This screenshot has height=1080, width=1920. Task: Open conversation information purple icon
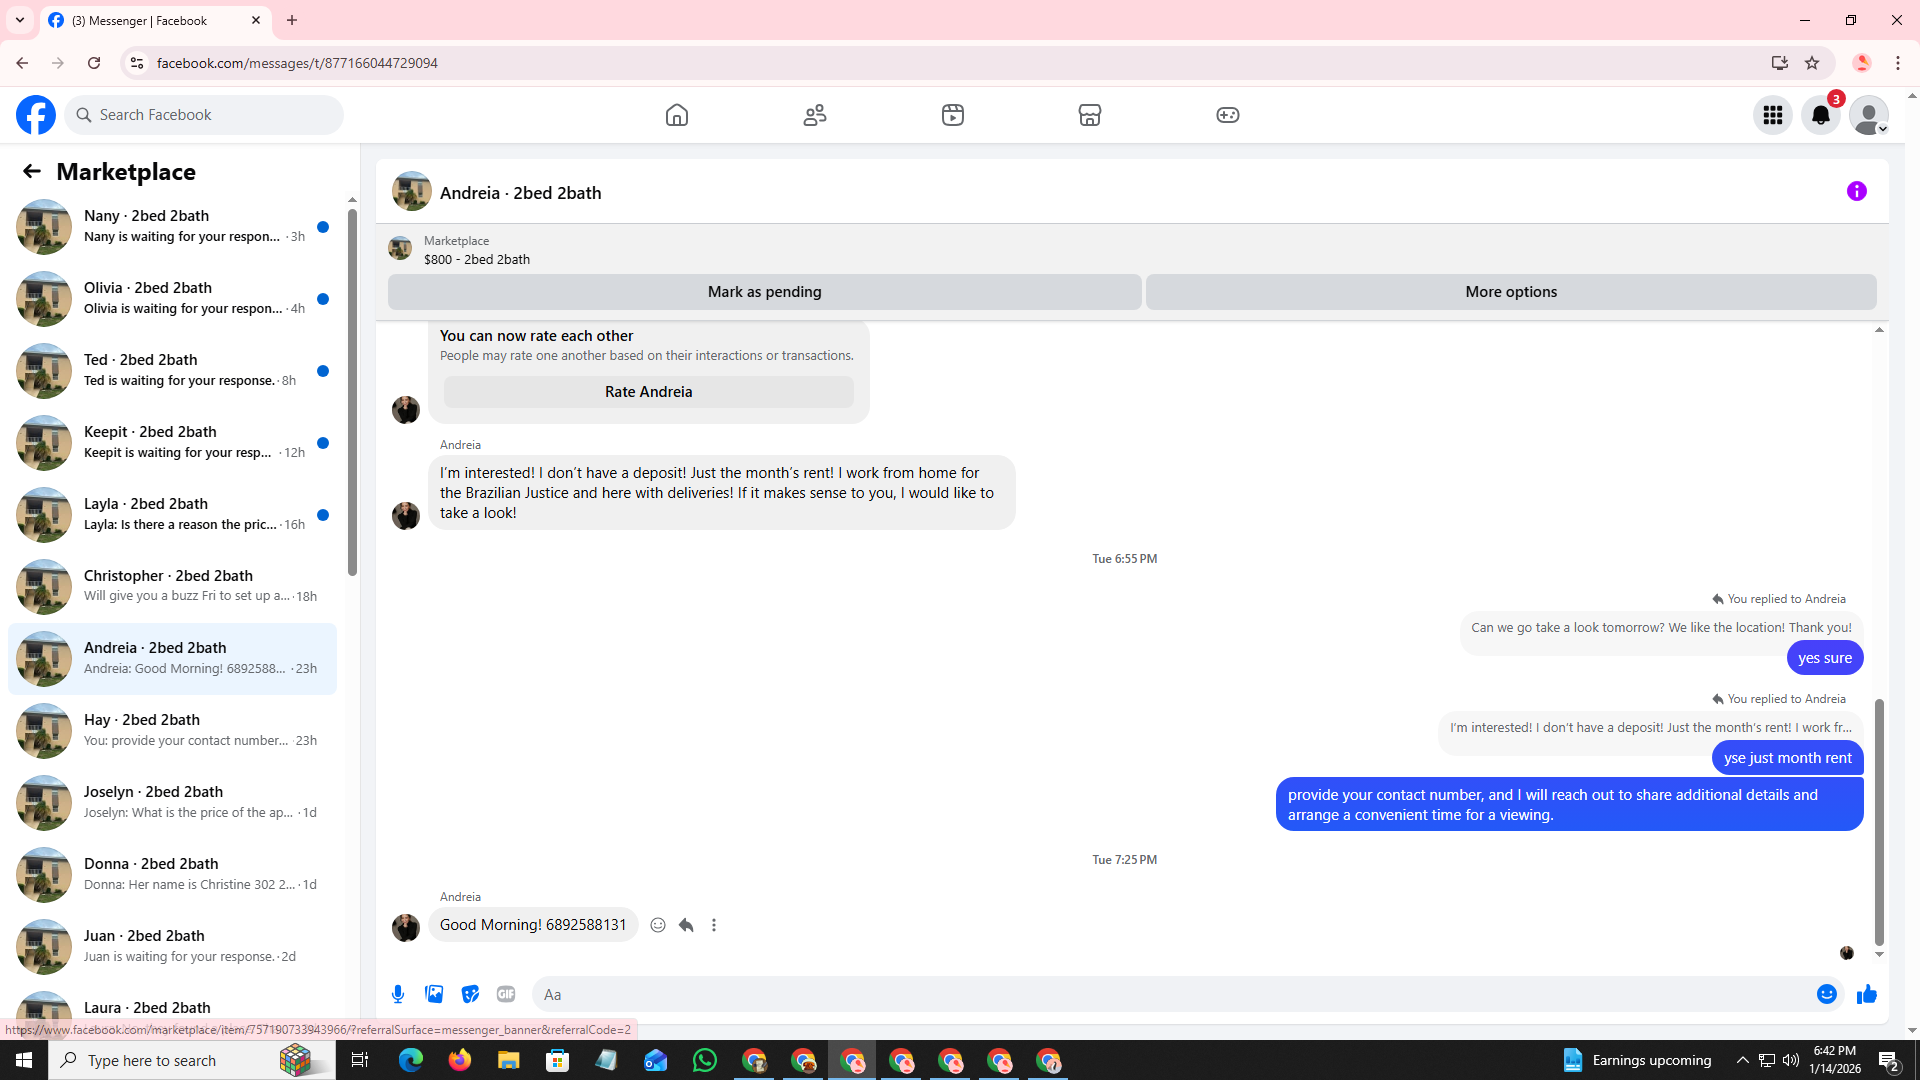coord(1857,191)
